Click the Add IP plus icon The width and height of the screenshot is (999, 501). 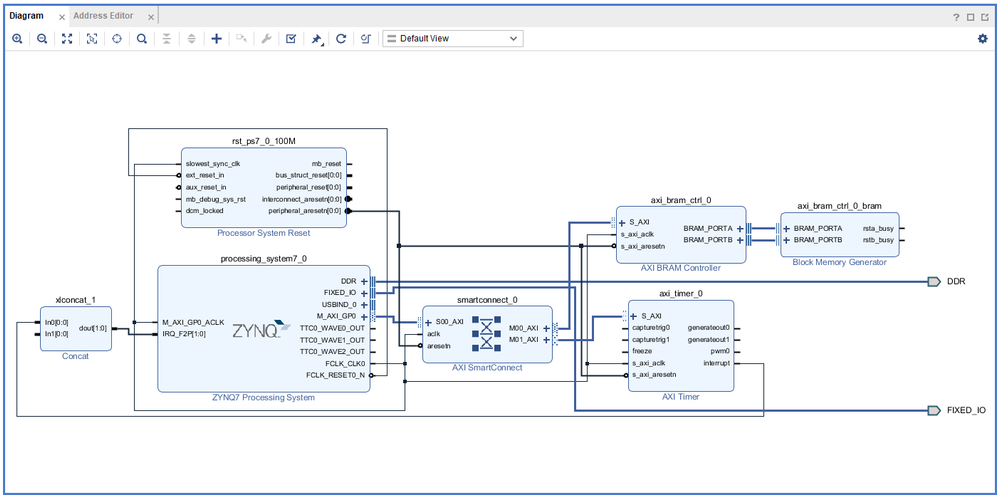pyautogui.click(x=216, y=38)
